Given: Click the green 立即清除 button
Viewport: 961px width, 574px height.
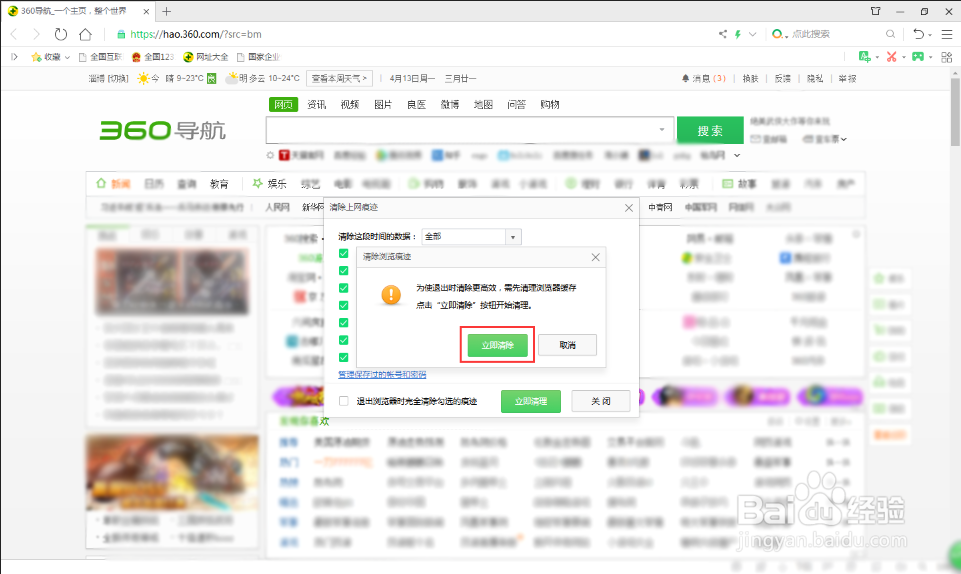Looking at the screenshot, I should tap(498, 345).
